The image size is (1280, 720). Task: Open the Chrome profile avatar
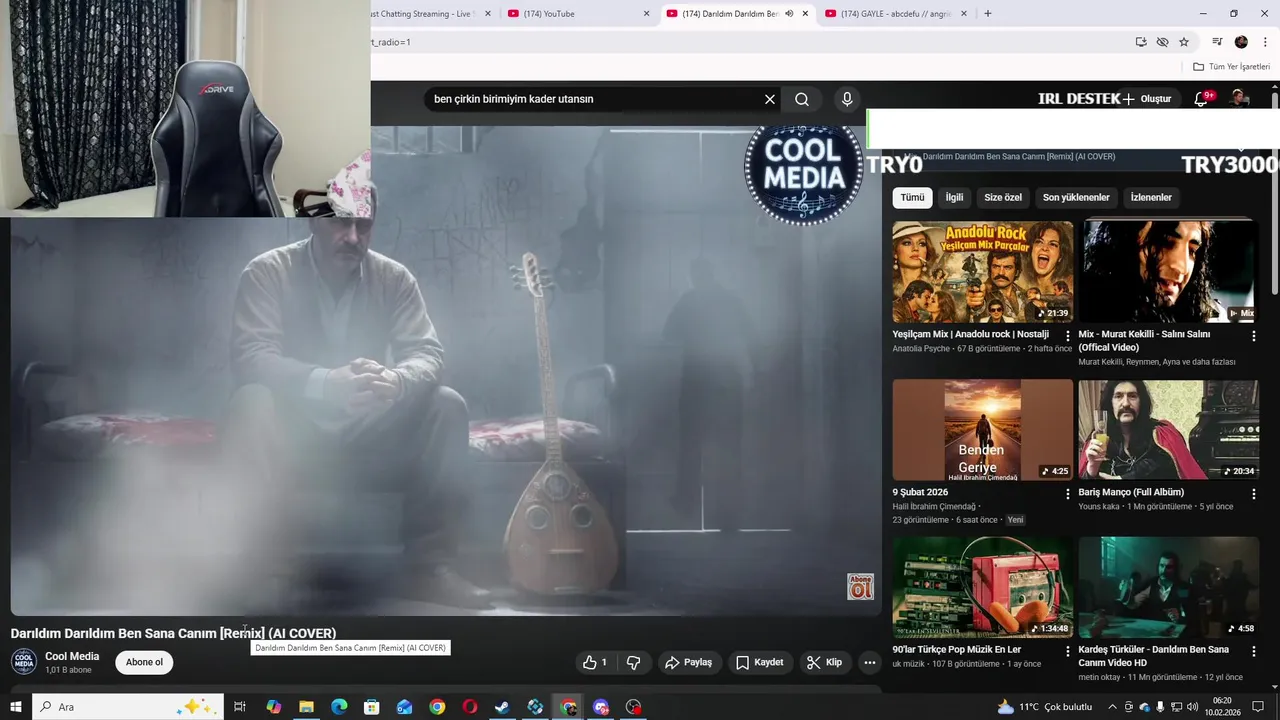point(1241,42)
